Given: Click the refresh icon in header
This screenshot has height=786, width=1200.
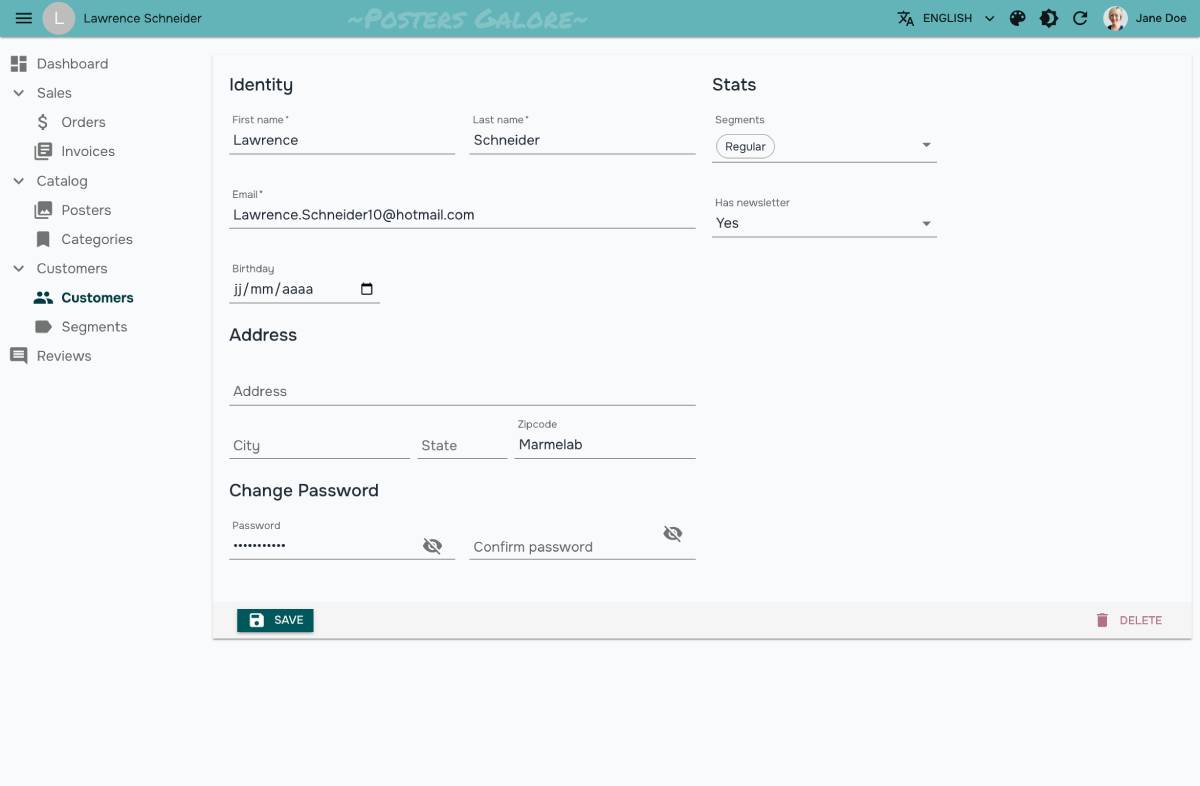Looking at the screenshot, I should [x=1080, y=18].
